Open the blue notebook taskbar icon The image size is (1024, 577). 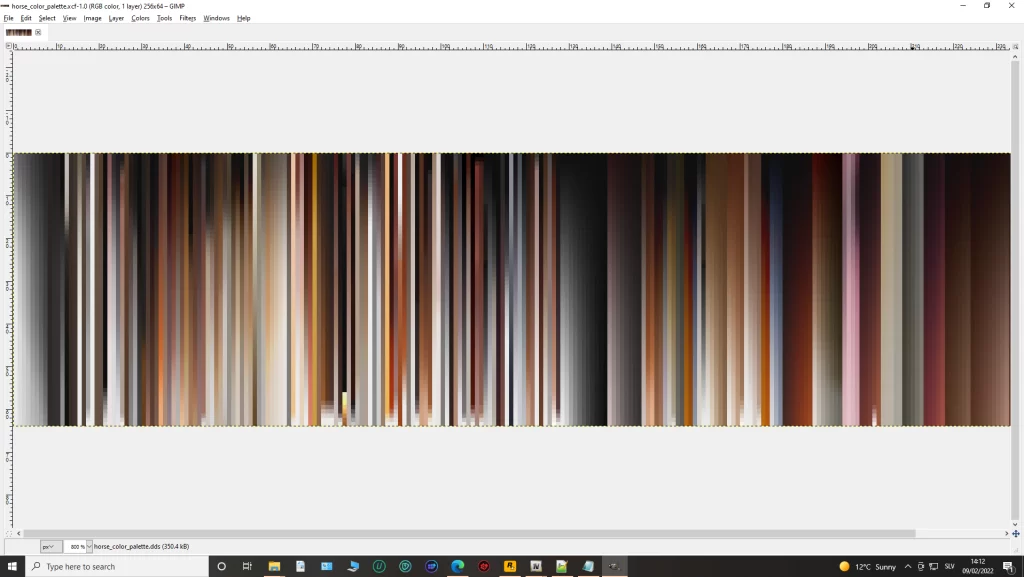pos(588,566)
